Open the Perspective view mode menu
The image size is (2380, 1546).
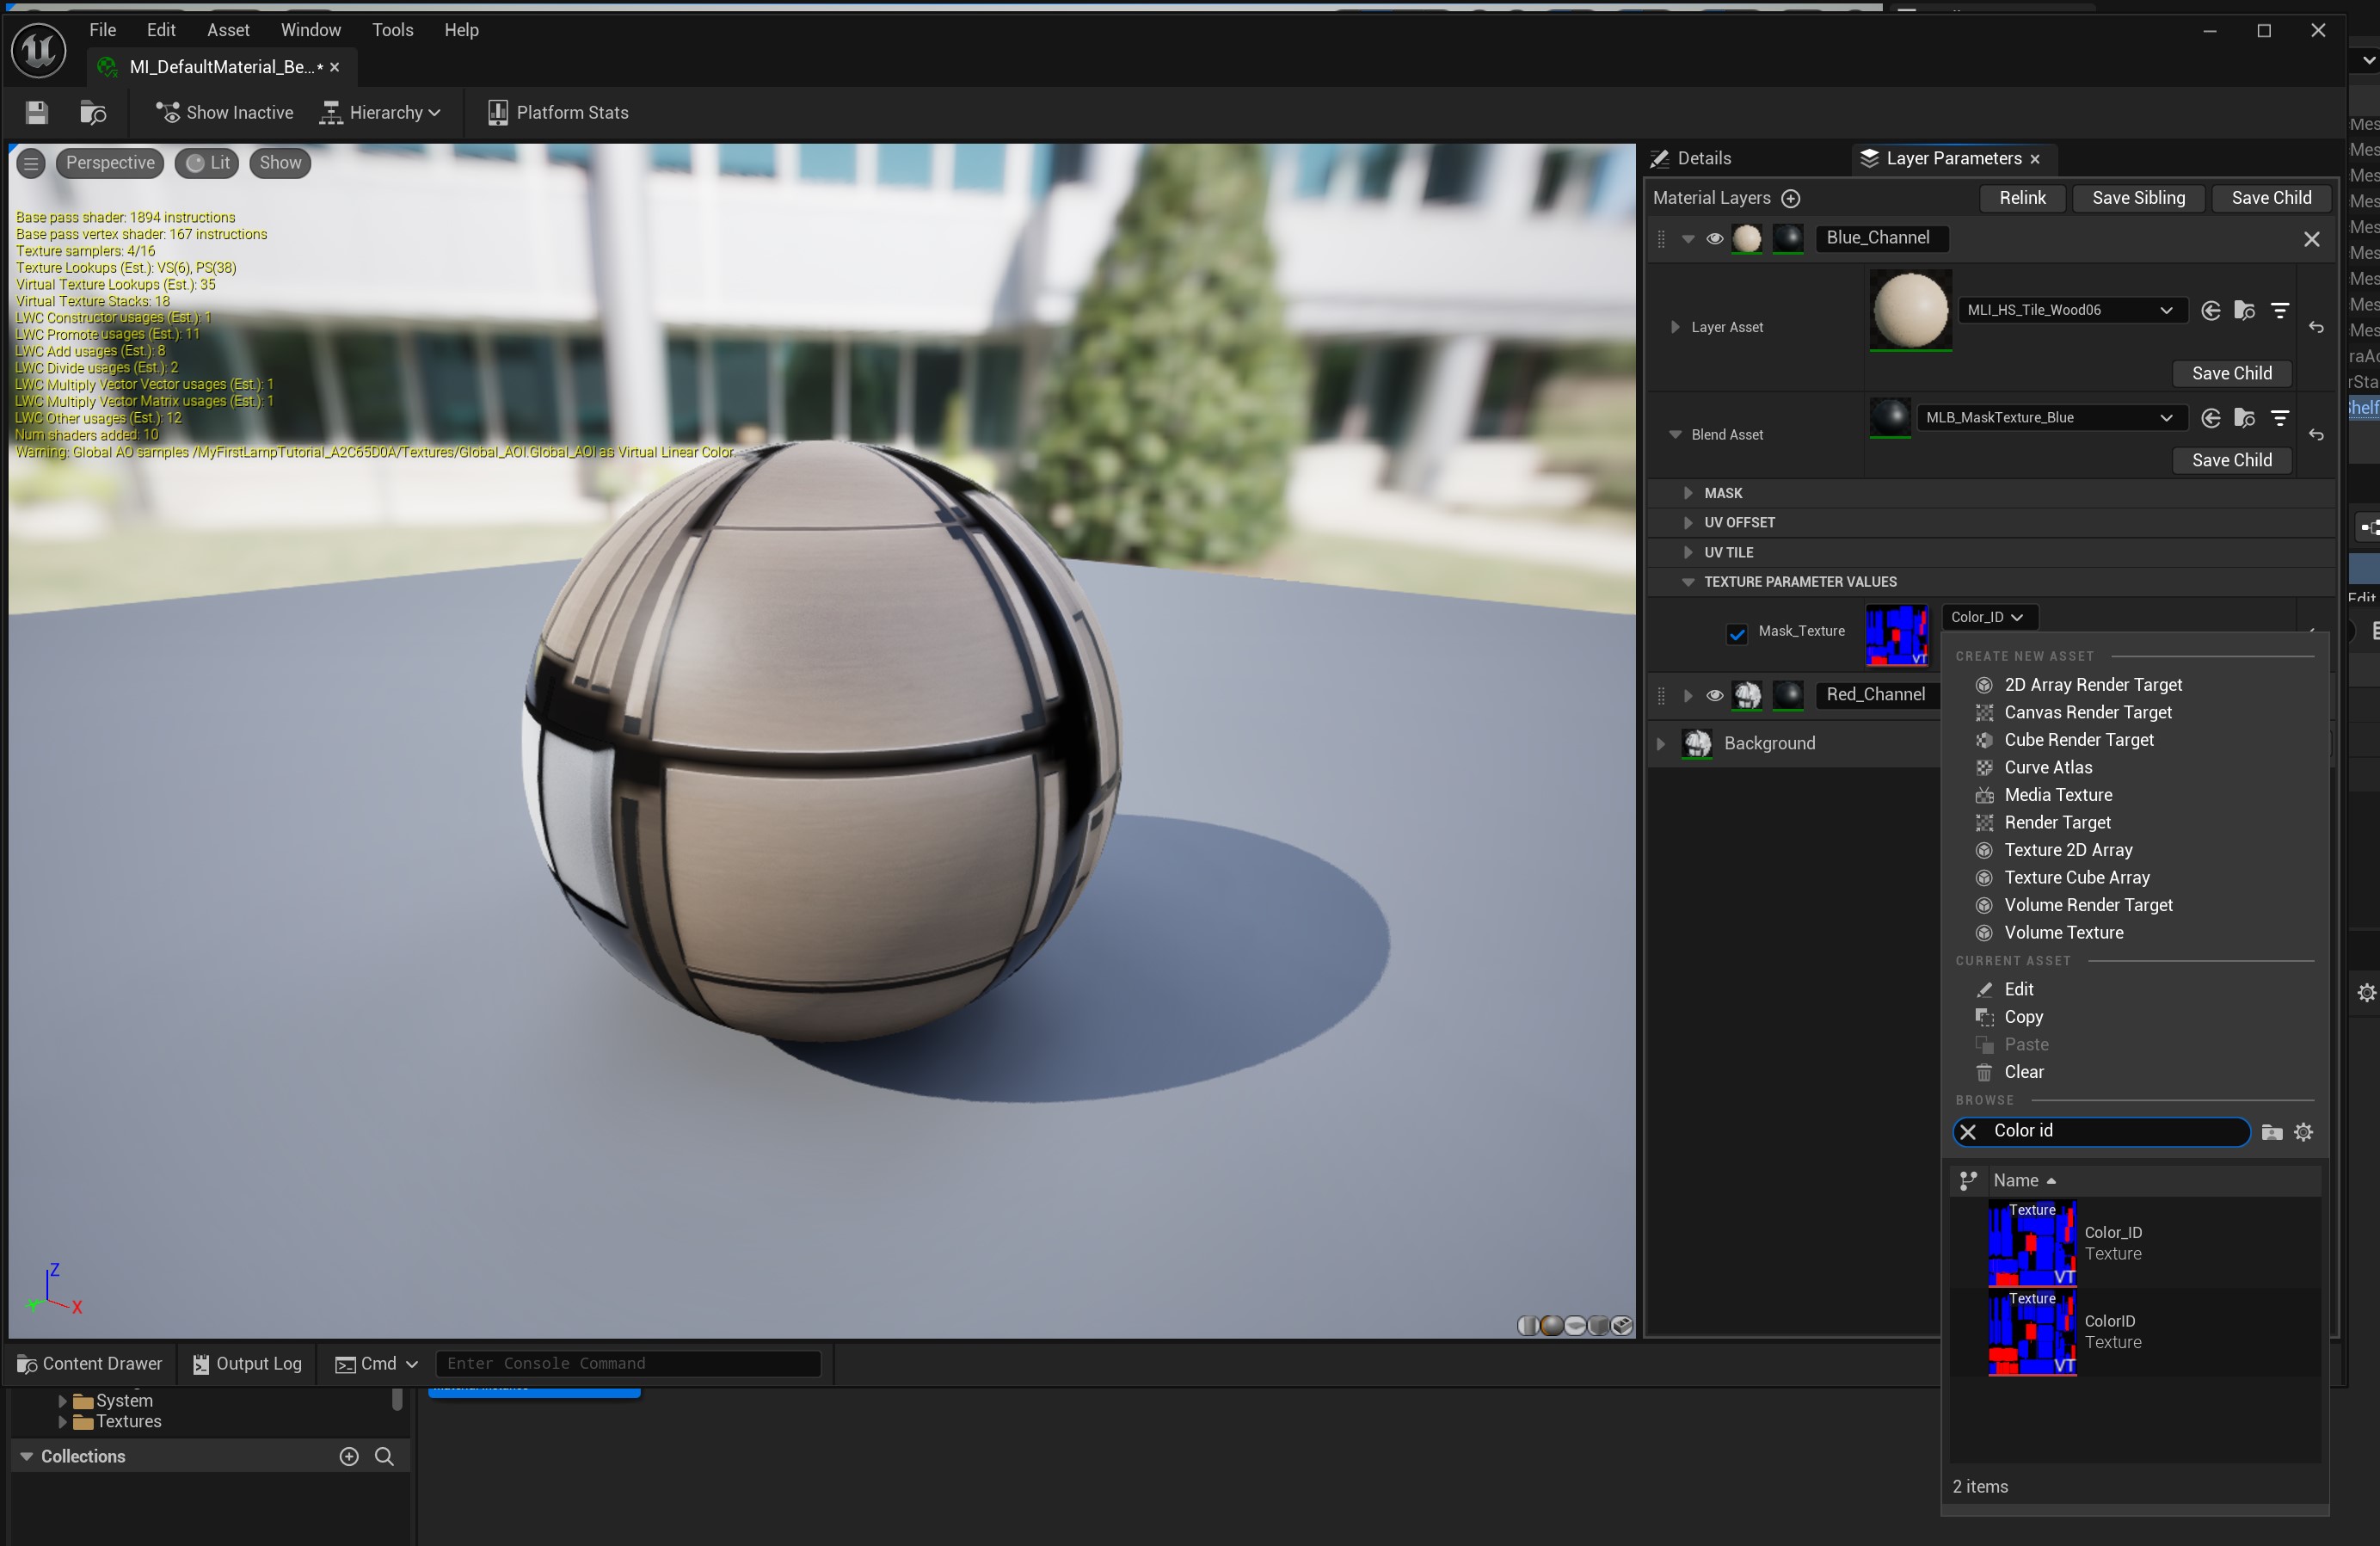[x=110, y=163]
